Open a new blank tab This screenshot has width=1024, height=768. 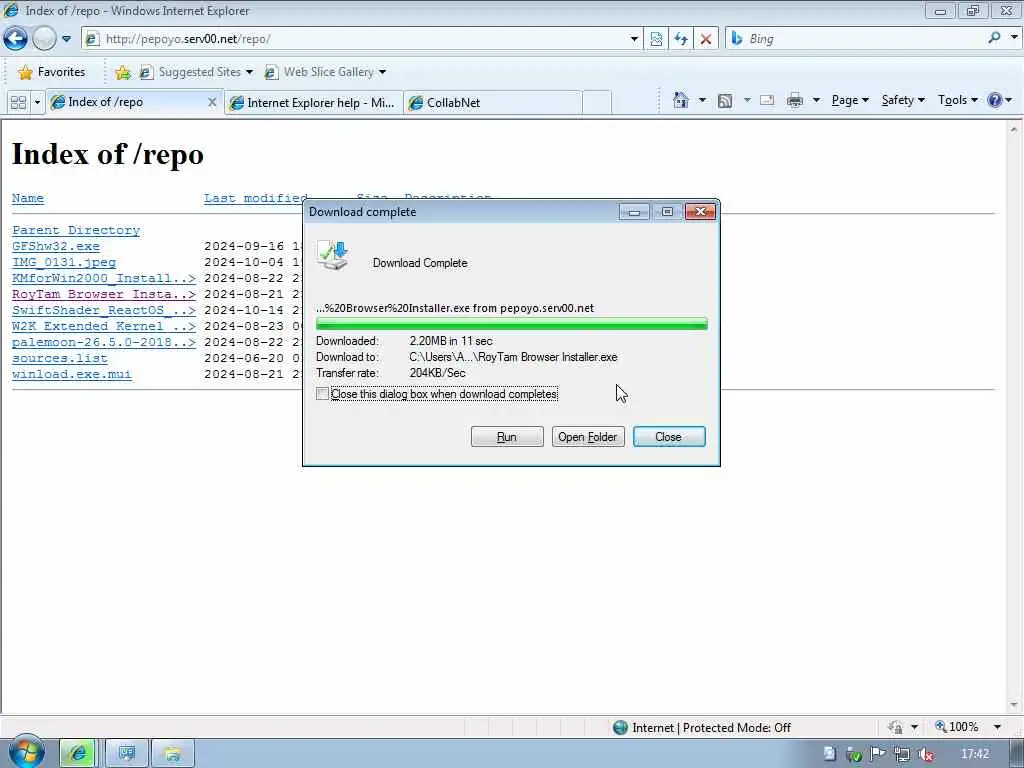[596, 103]
